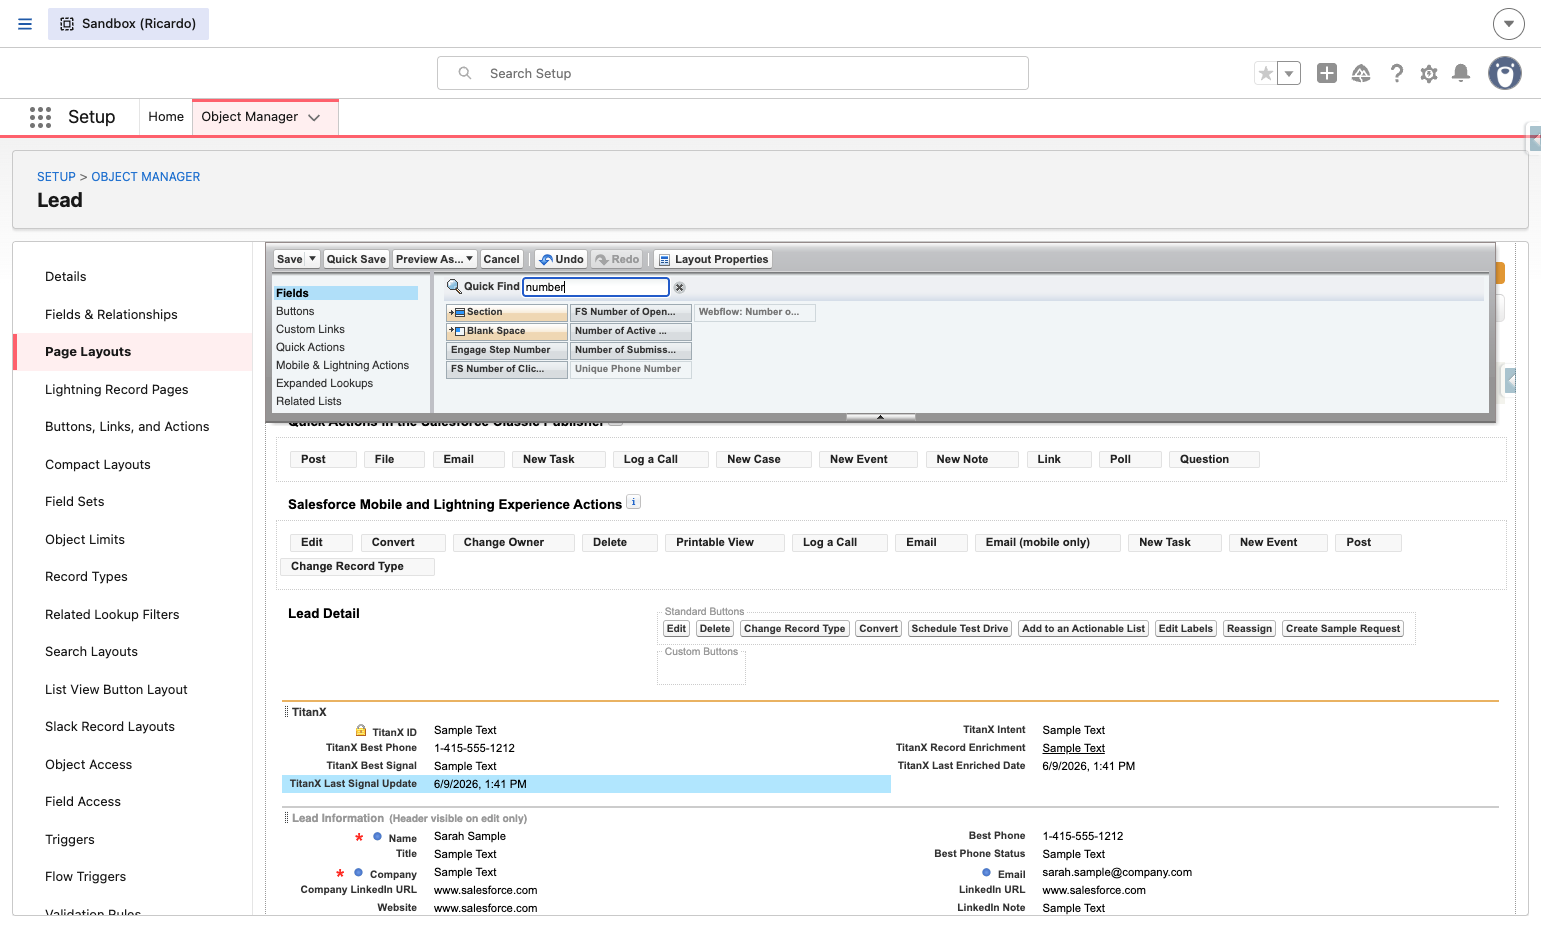The width and height of the screenshot is (1541, 928).
Task: Open Record Types in sidebar
Action: [x=86, y=577]
